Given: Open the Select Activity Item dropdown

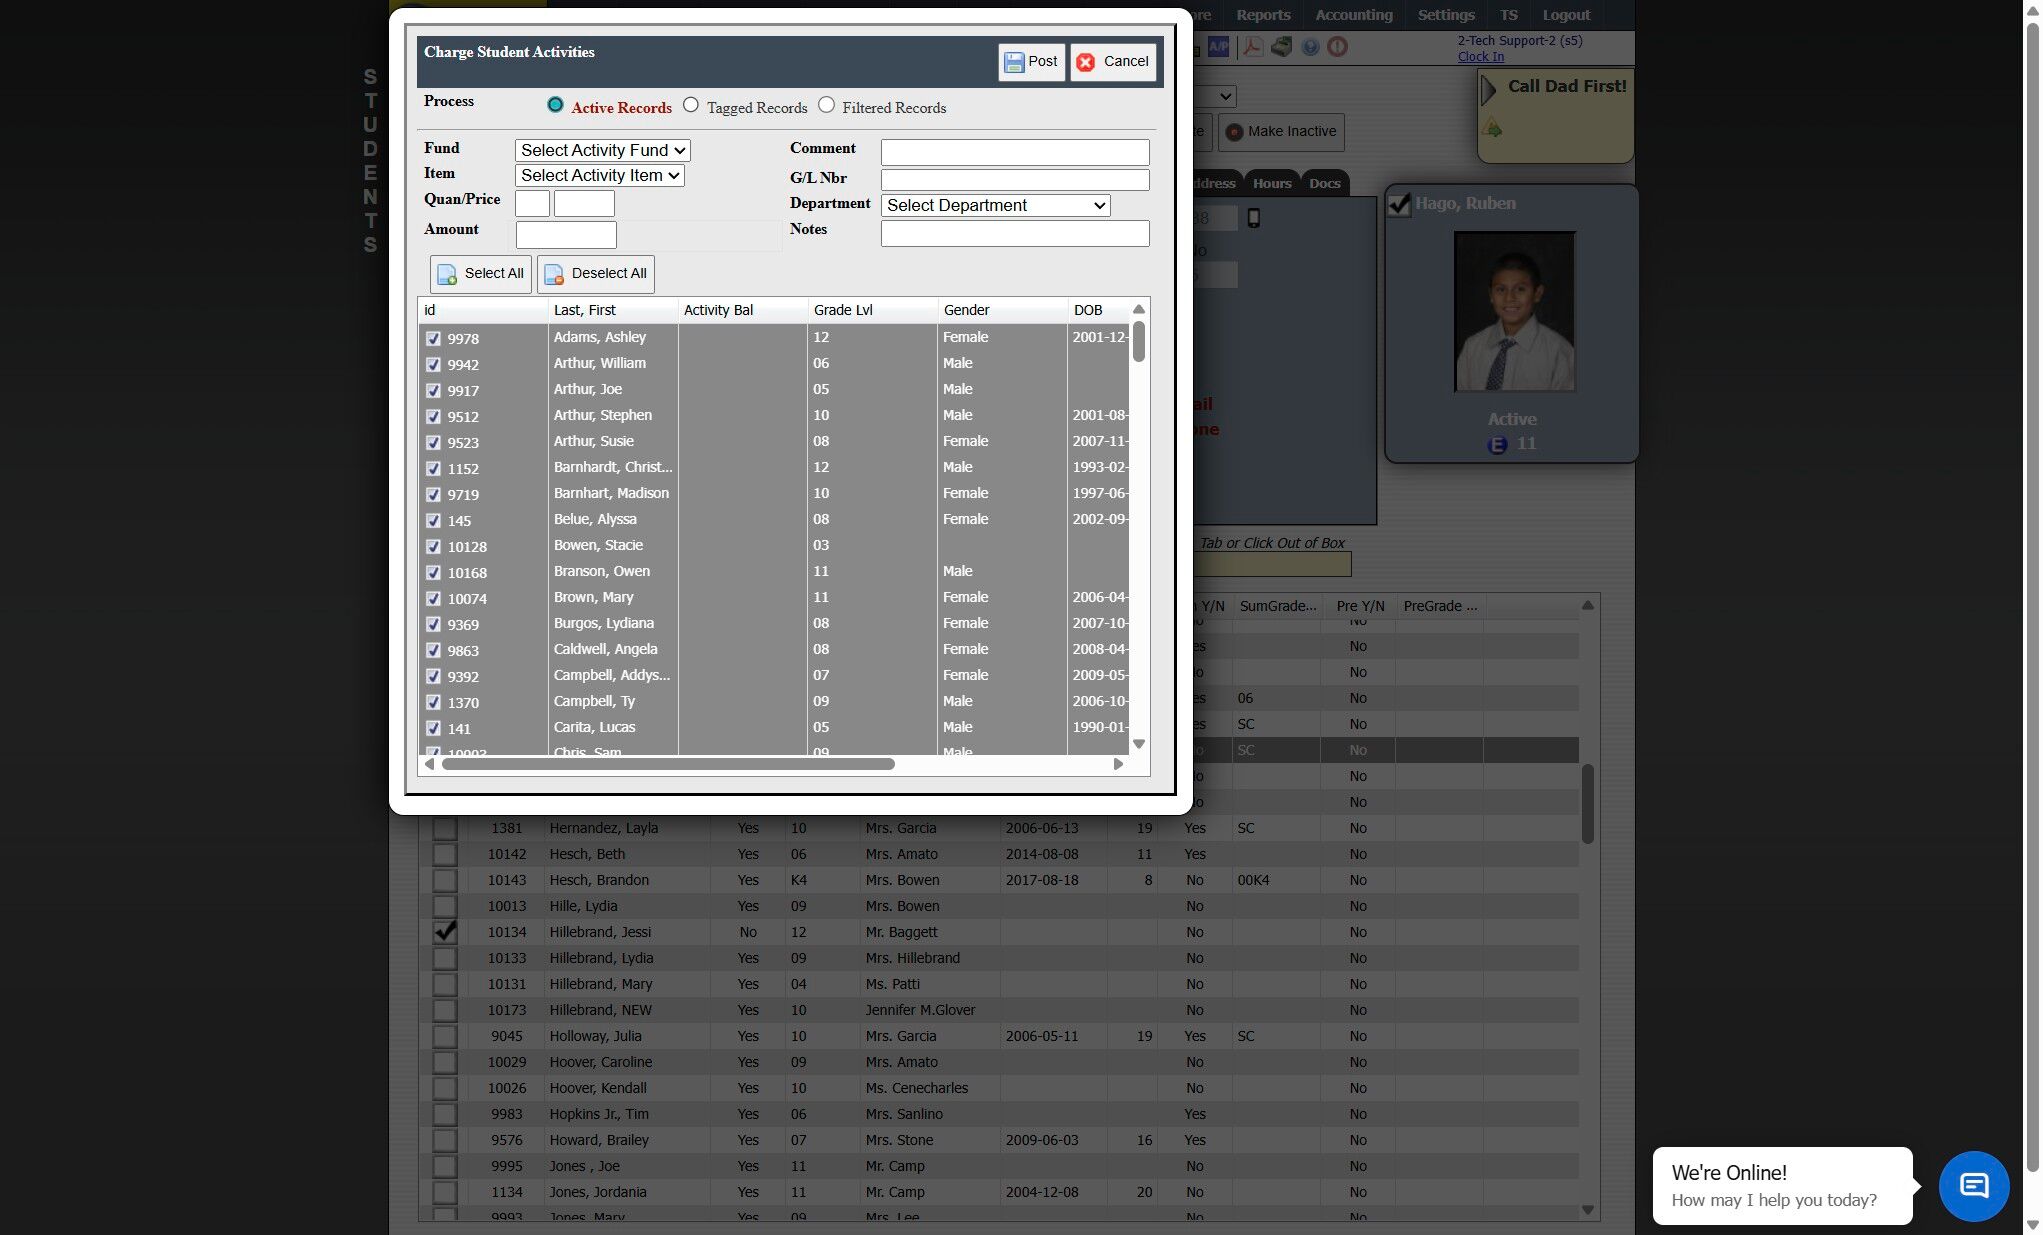Looking at the screenshot, I should click(599, 176).
